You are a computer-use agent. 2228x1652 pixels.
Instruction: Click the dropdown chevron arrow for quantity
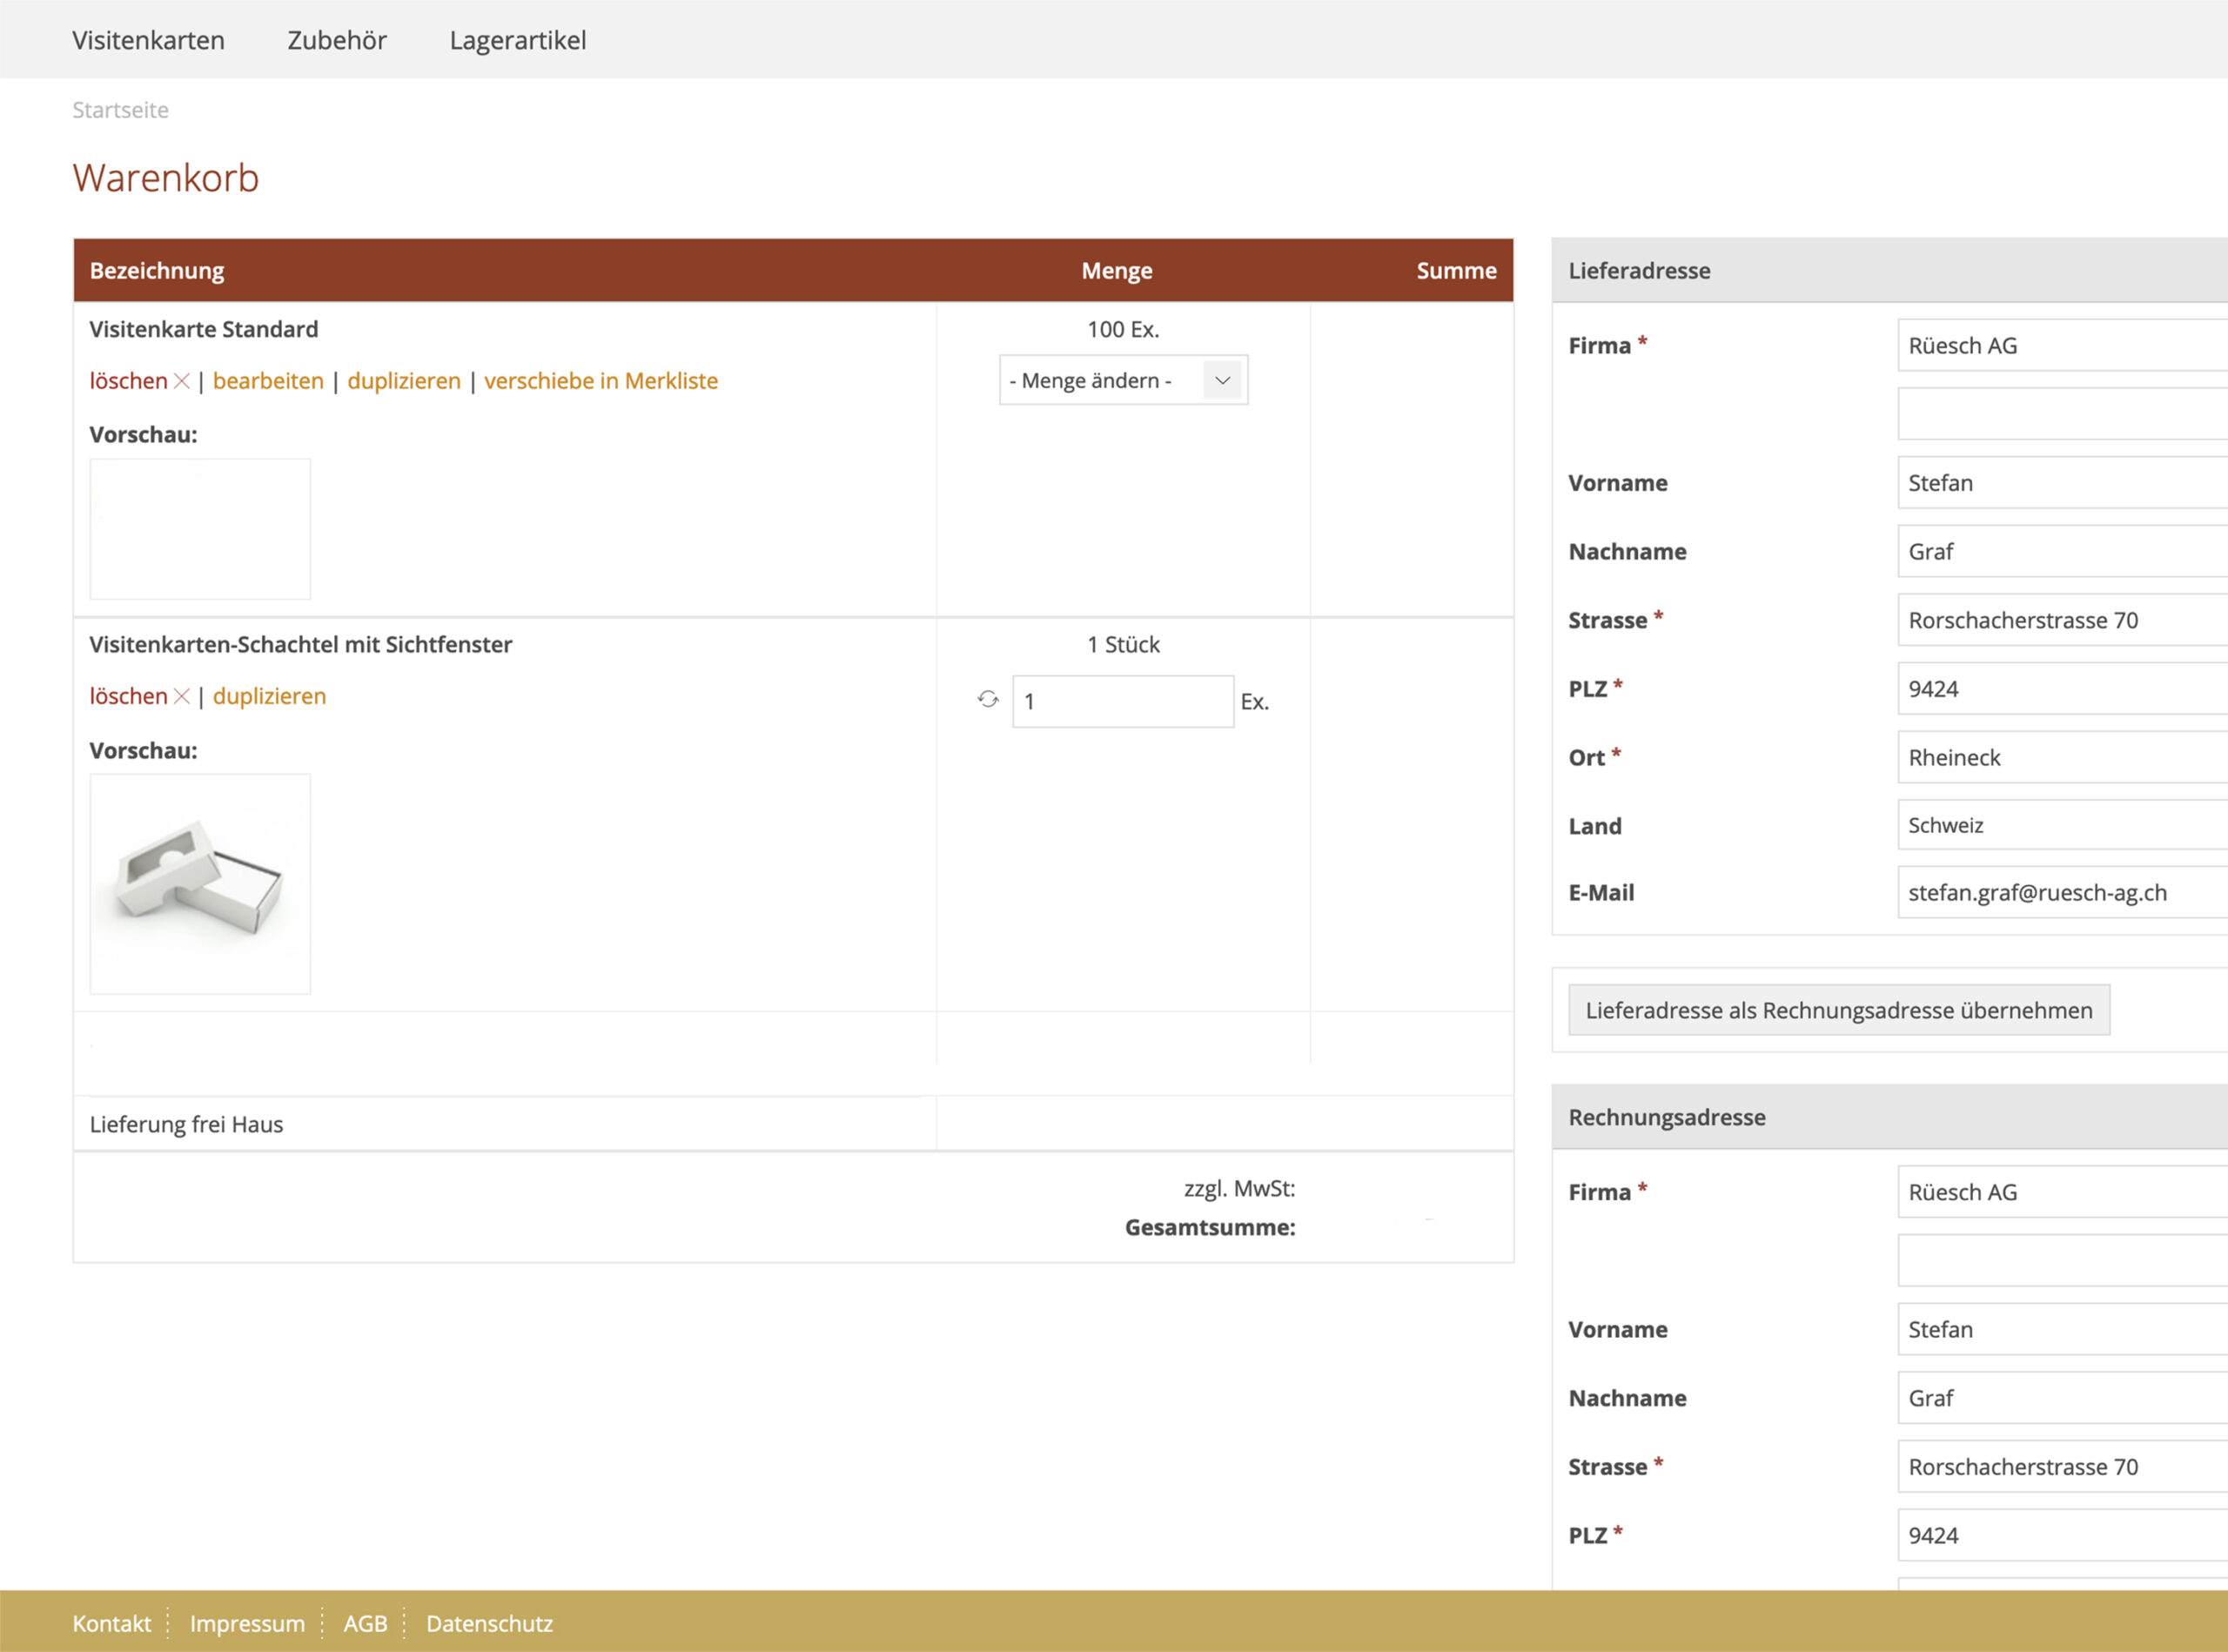(x=1221, y=381)
